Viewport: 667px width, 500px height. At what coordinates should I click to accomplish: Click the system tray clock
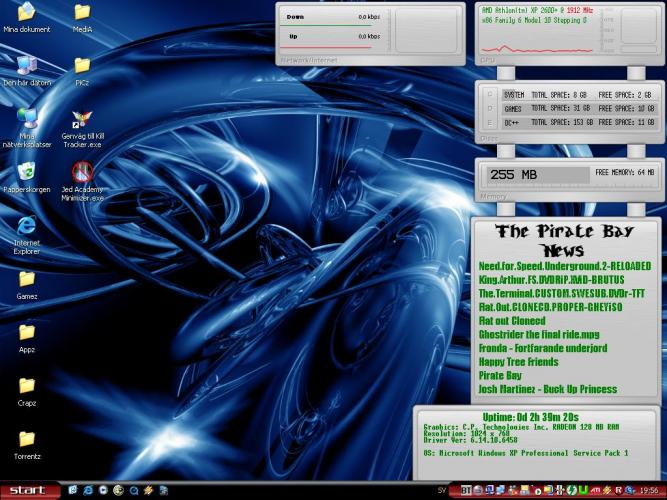tap(648, 491)
